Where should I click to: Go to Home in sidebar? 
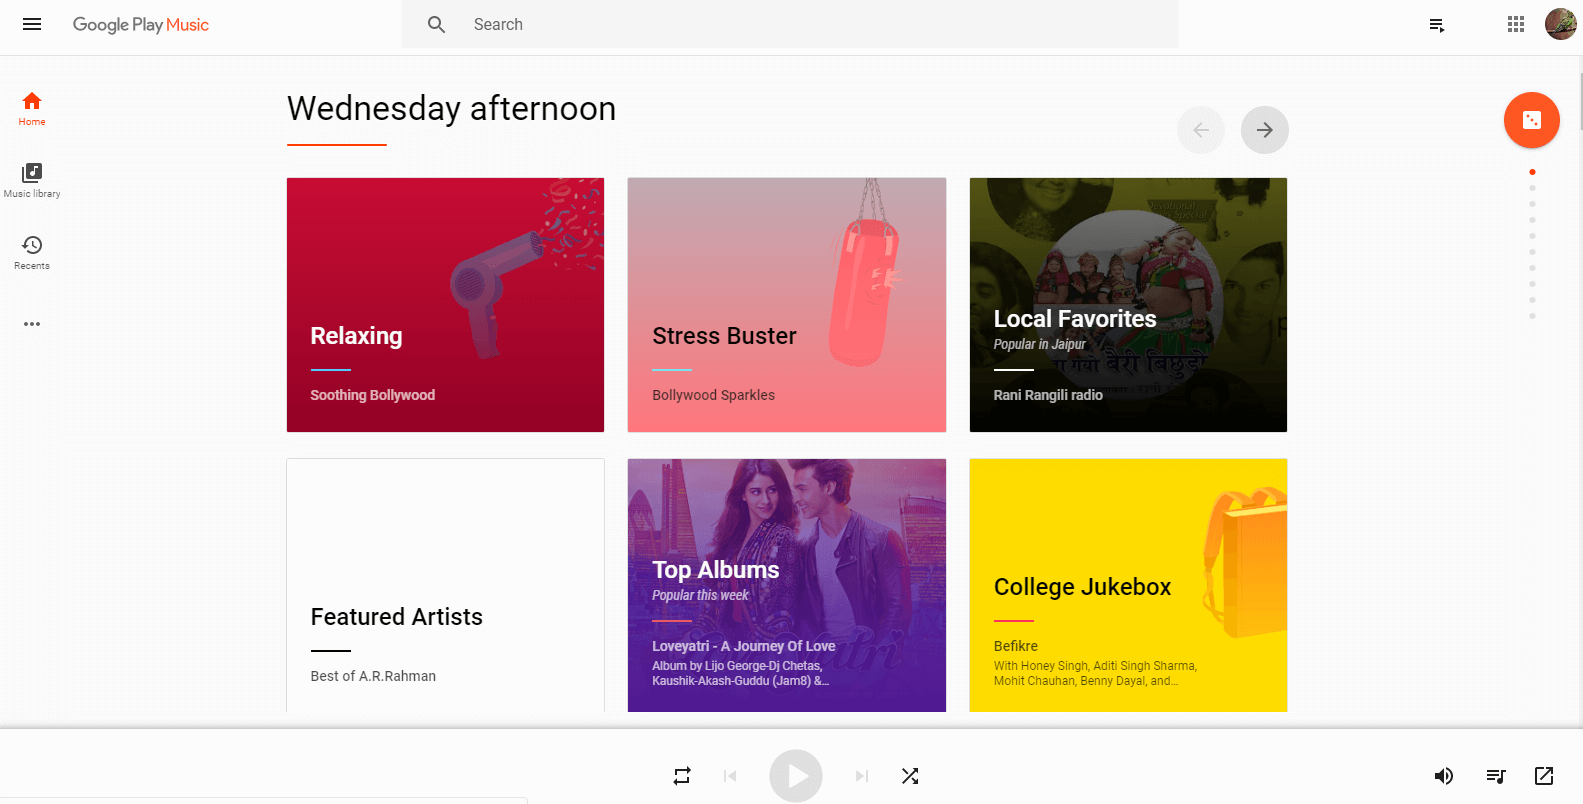coord(32,108)
